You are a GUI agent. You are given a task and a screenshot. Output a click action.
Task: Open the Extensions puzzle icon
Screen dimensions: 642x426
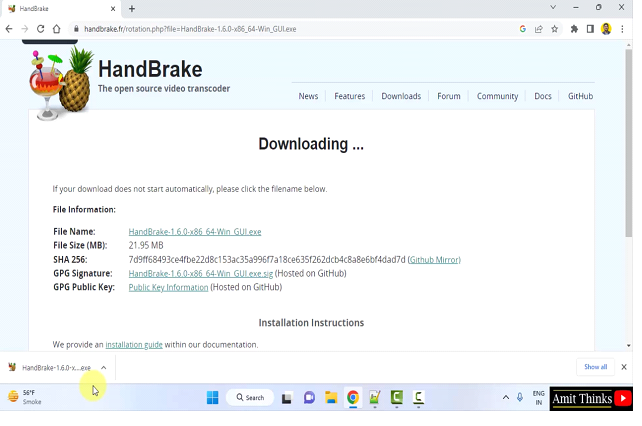coord(574,29)
